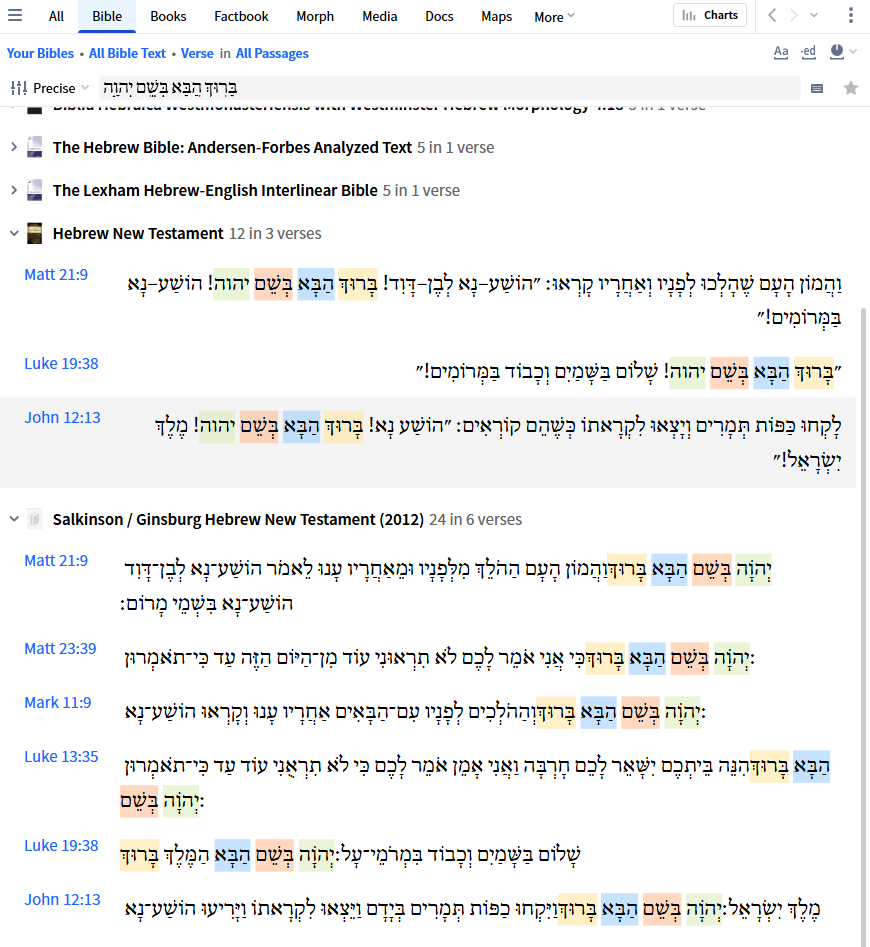Image resolution: width=870 pixels, height=947 pixels.
Task: Click the Hebrew New Testament cover icon
Action: coord(34,233)
